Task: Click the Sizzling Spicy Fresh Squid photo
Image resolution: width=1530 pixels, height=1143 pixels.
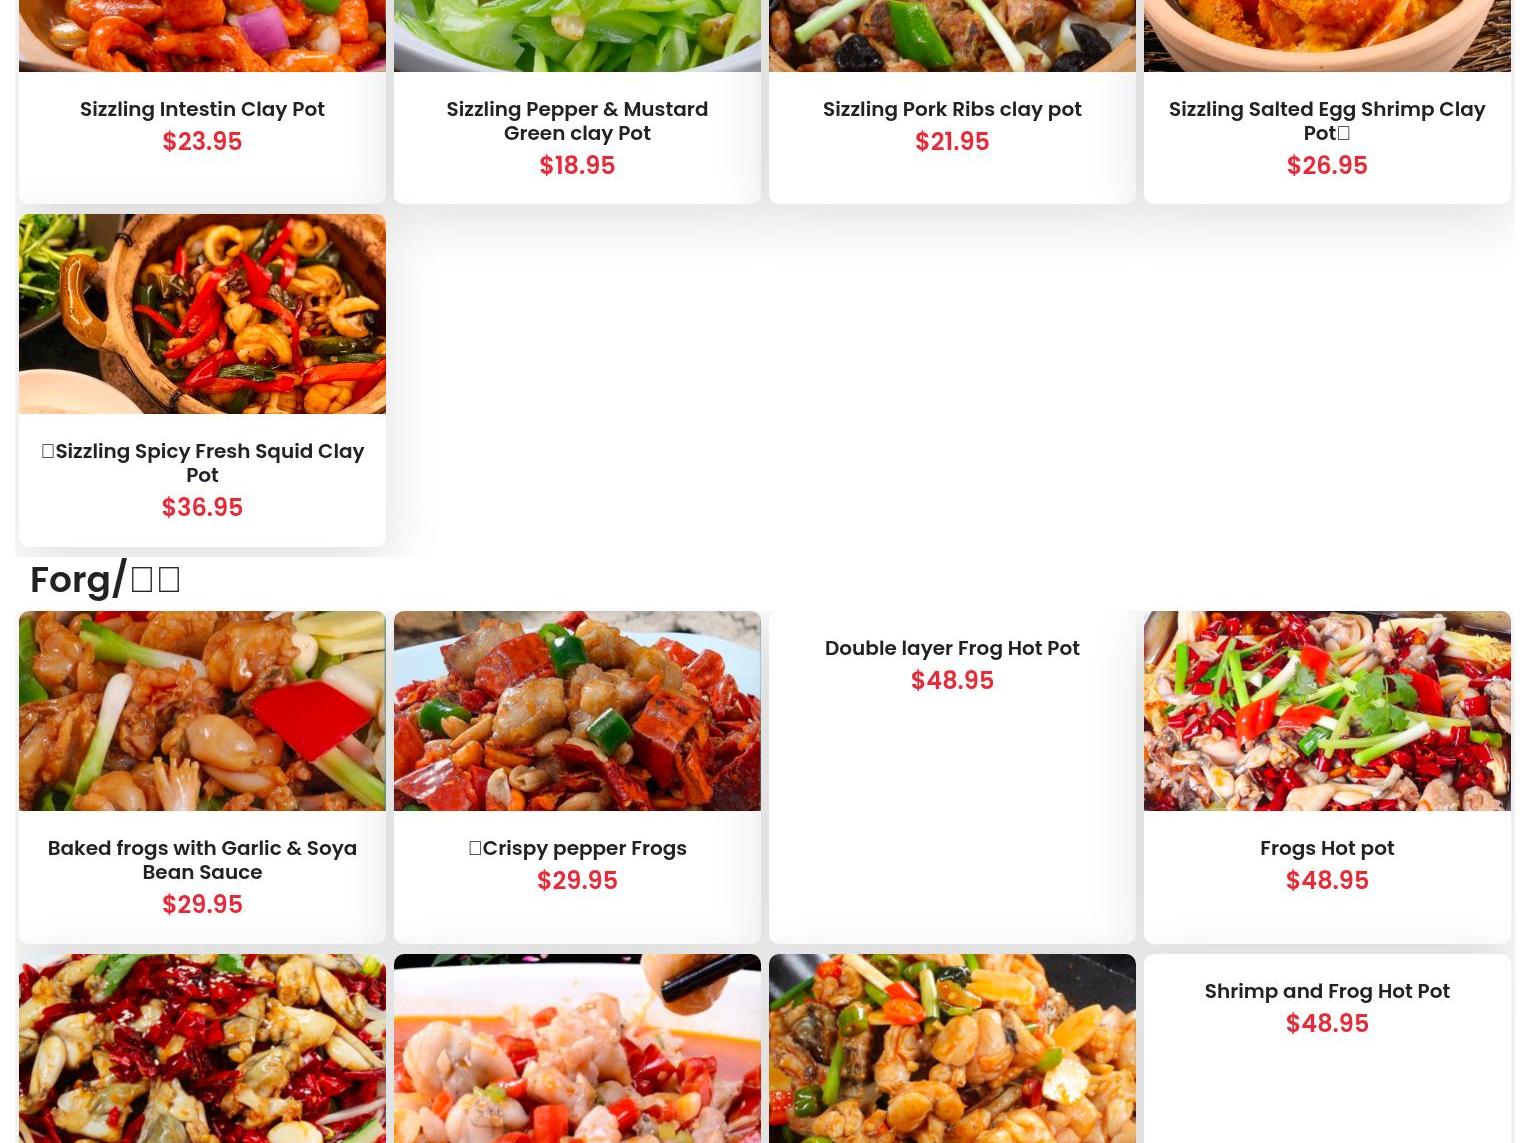Action: tap(202, 314)
